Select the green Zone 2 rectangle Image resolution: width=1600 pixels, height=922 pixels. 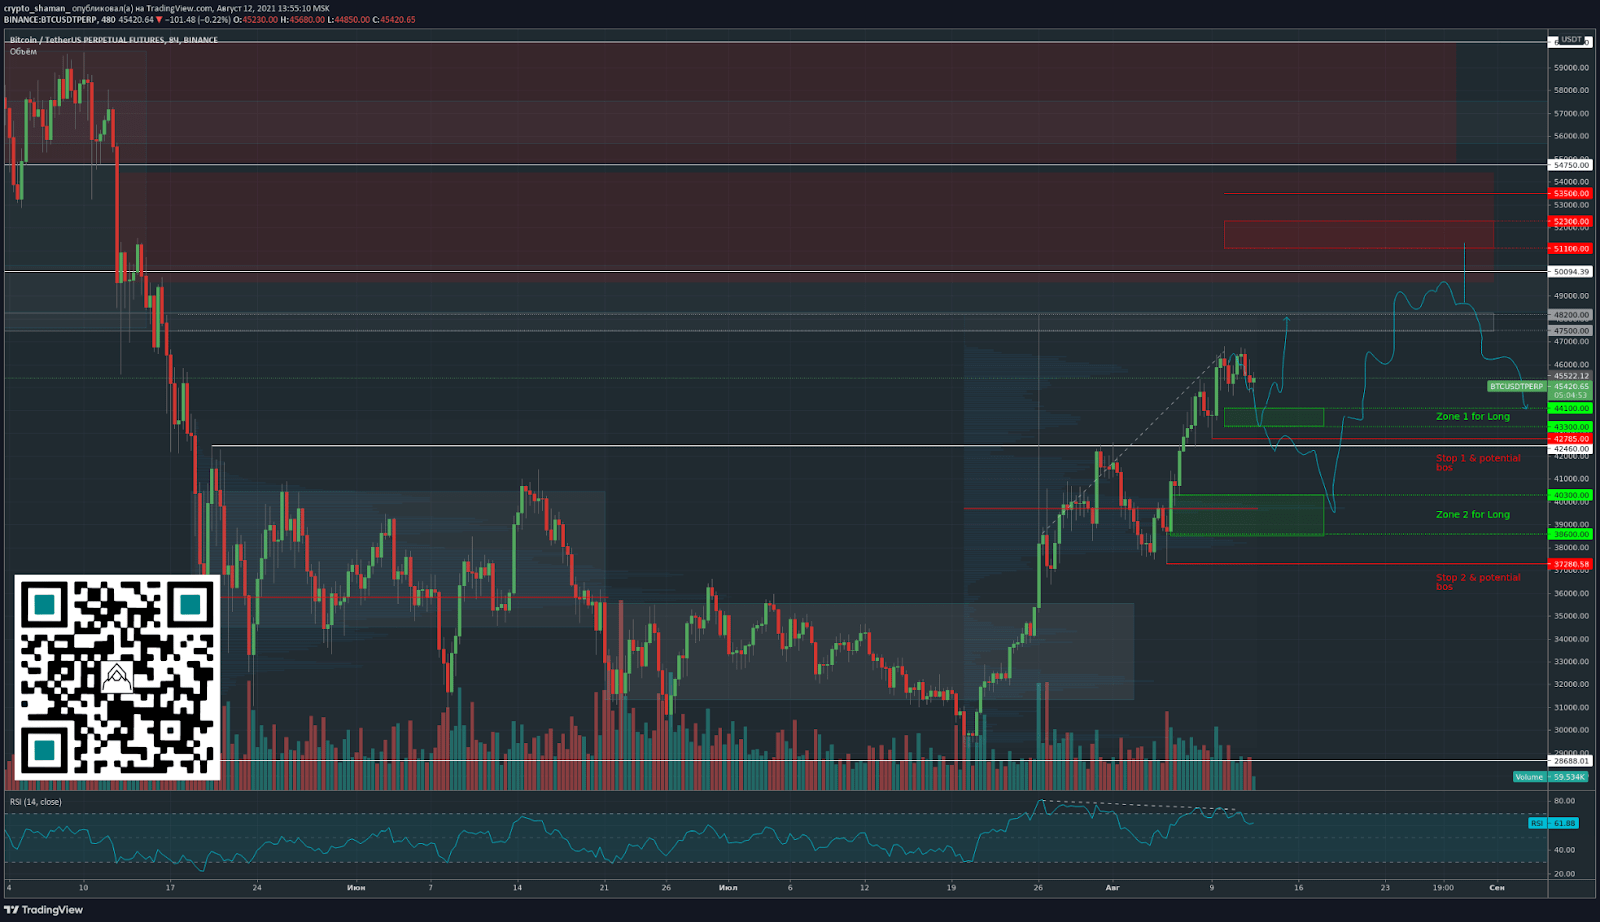(1249, 514)
